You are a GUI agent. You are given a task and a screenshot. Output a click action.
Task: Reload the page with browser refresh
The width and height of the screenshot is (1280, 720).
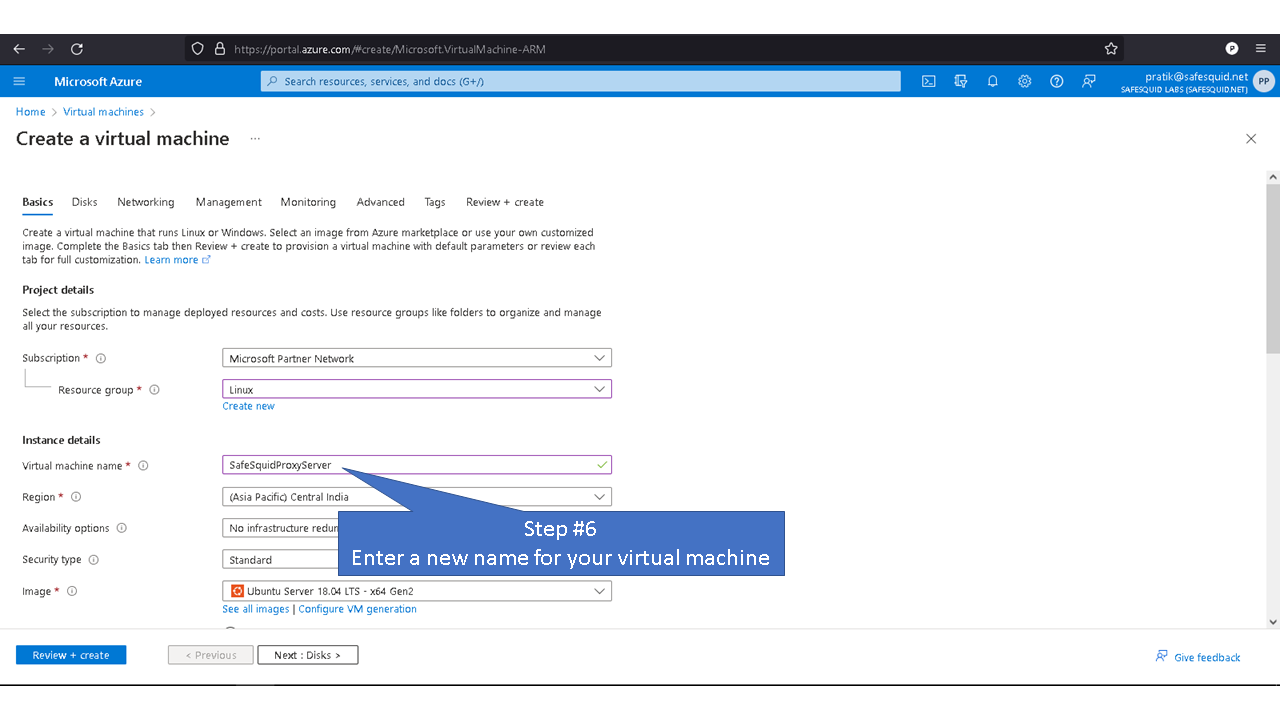click(x=77, y=48)
